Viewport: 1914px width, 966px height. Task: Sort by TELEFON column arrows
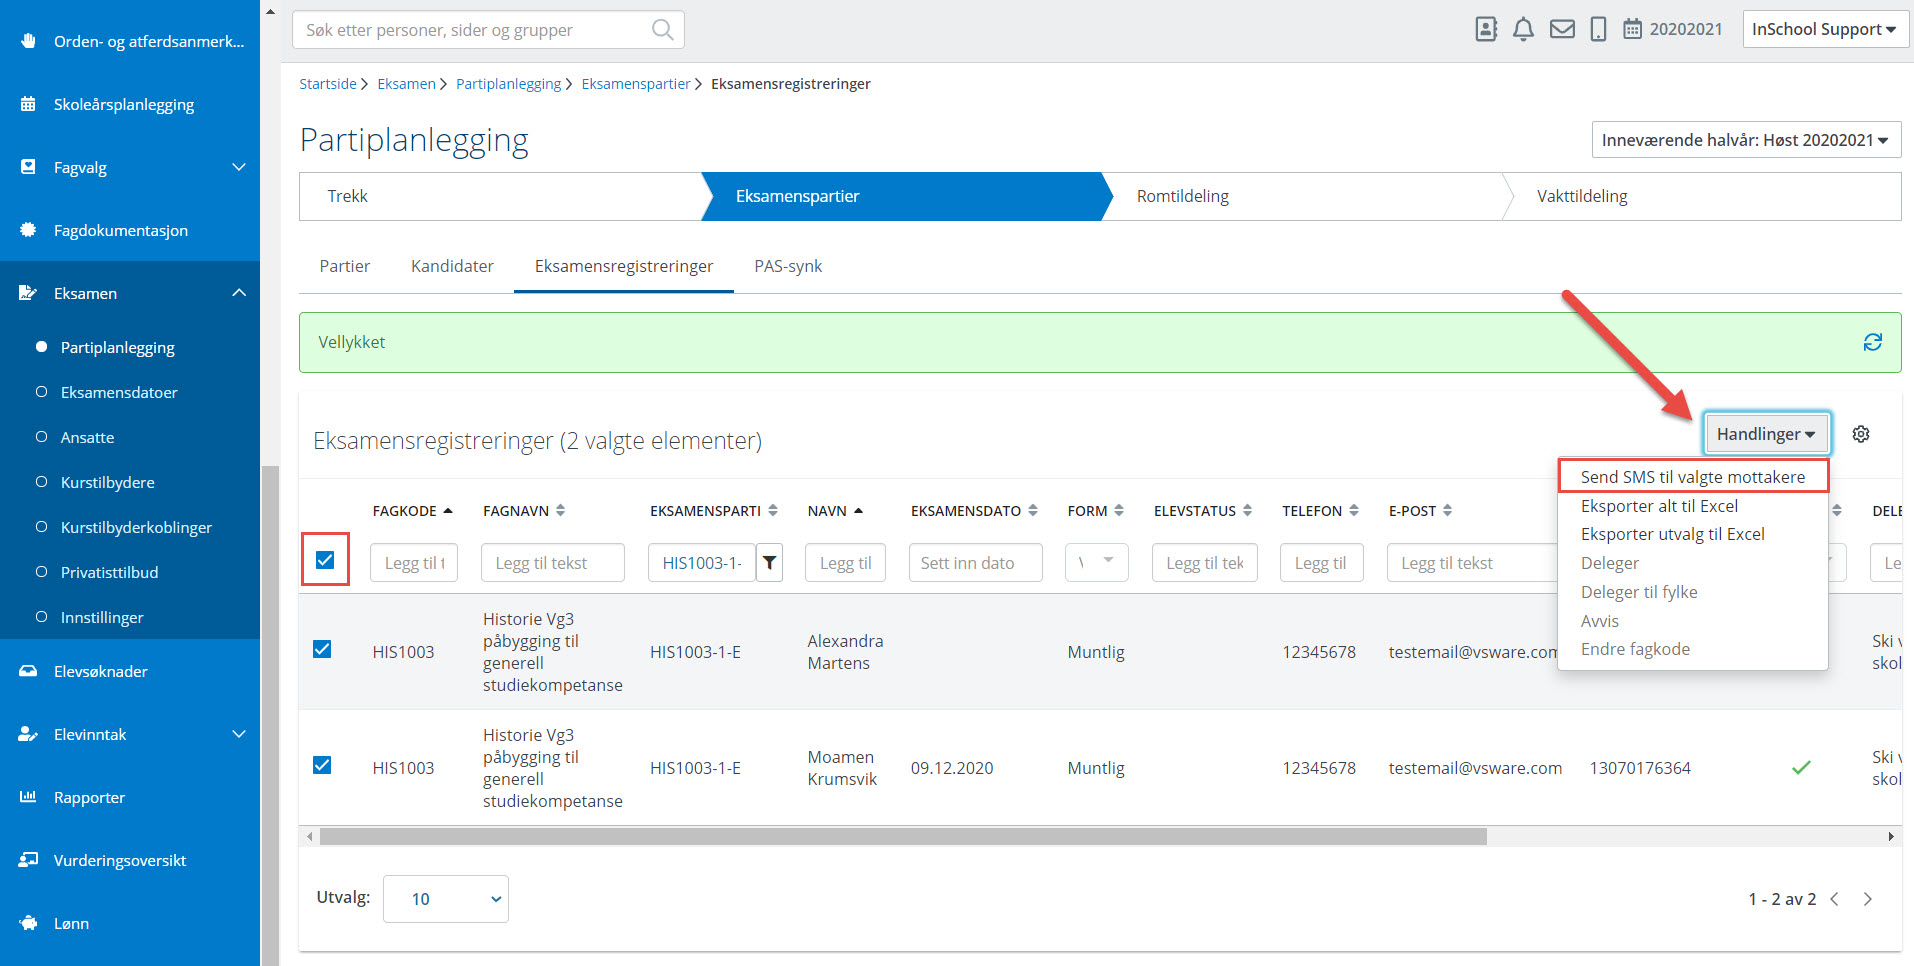(x=1353, y=510)
